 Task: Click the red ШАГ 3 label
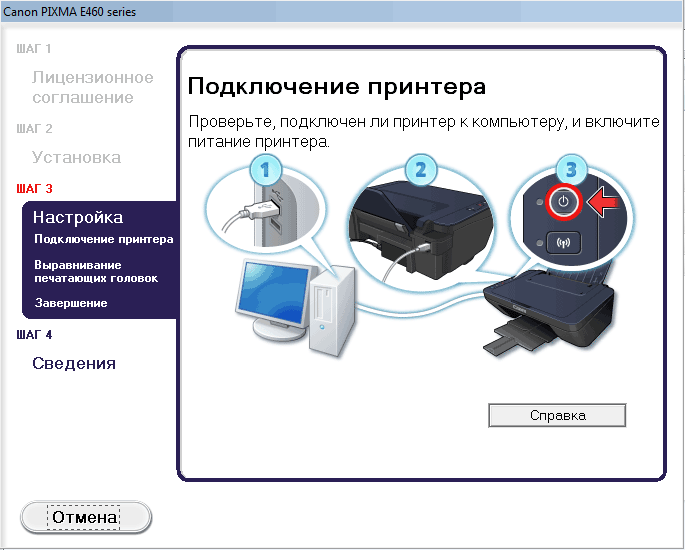pyautogui.click(x=34, y=189)
